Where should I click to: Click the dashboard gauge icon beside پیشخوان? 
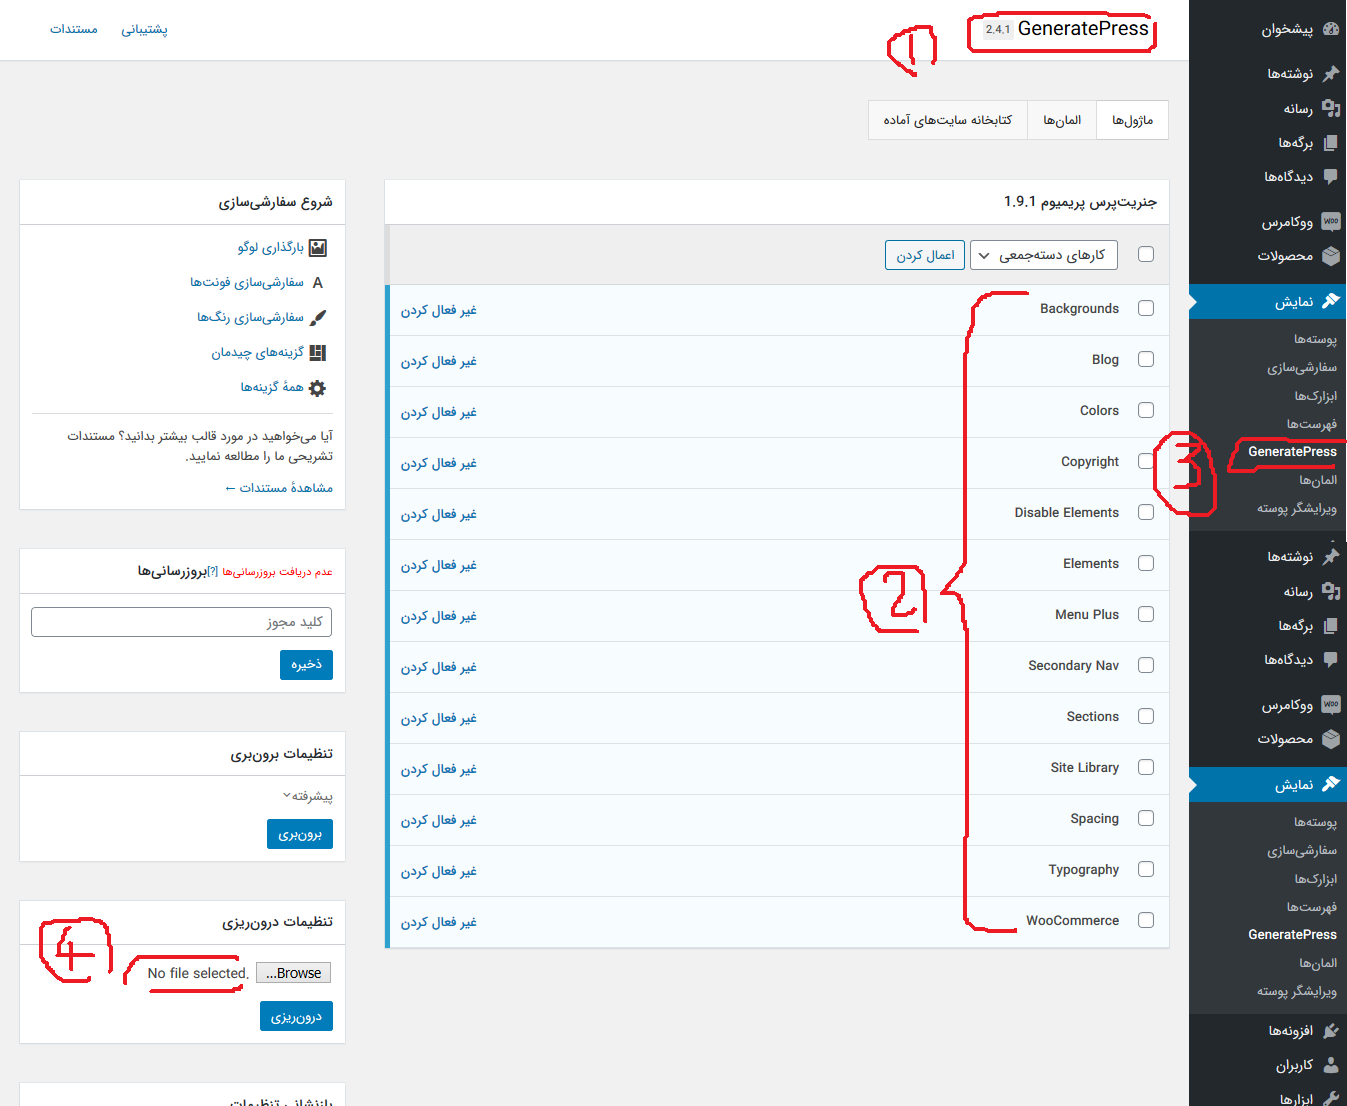[x=1330, y=29]
